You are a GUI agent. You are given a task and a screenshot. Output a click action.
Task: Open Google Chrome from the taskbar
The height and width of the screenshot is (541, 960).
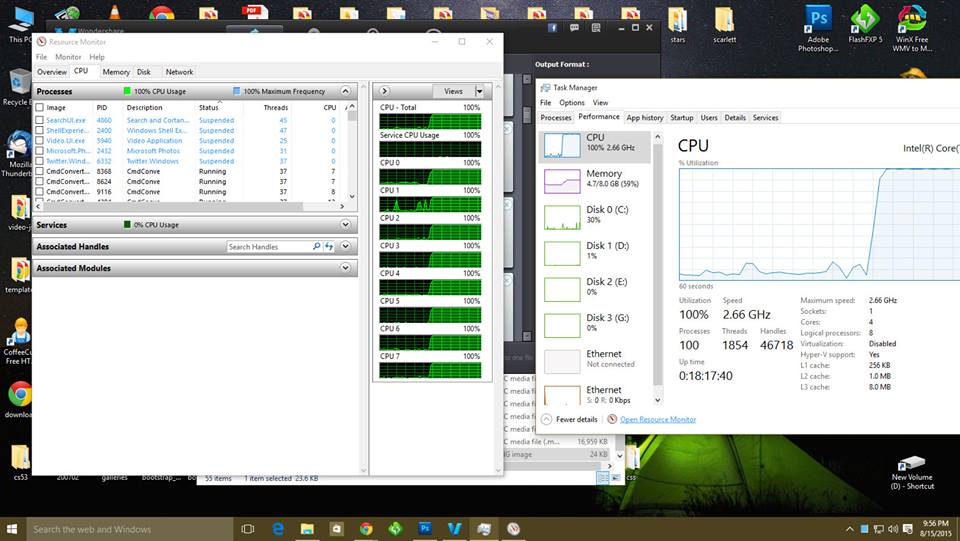(366, 528)
